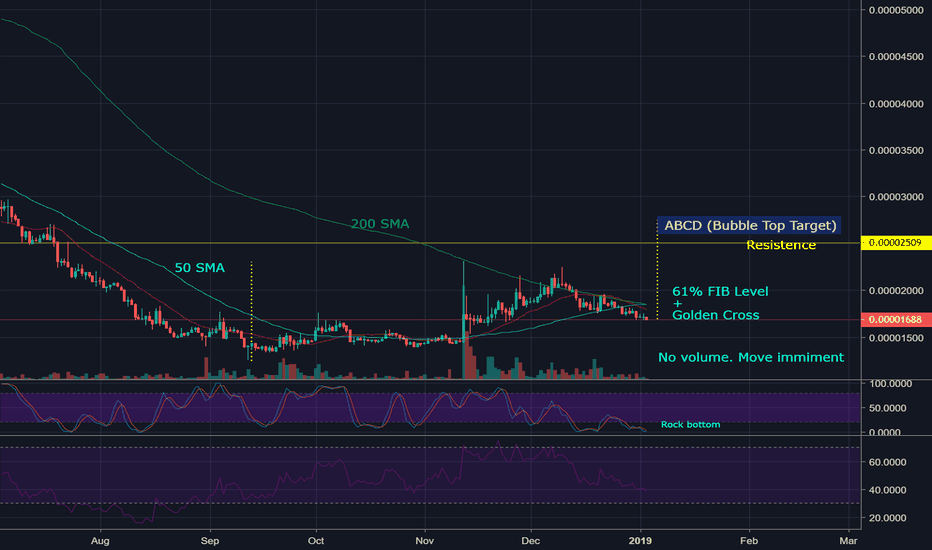Click the 0.00003000 price axis label
Image resolution: width=932 pixels, height=550 pixels.
896,197
